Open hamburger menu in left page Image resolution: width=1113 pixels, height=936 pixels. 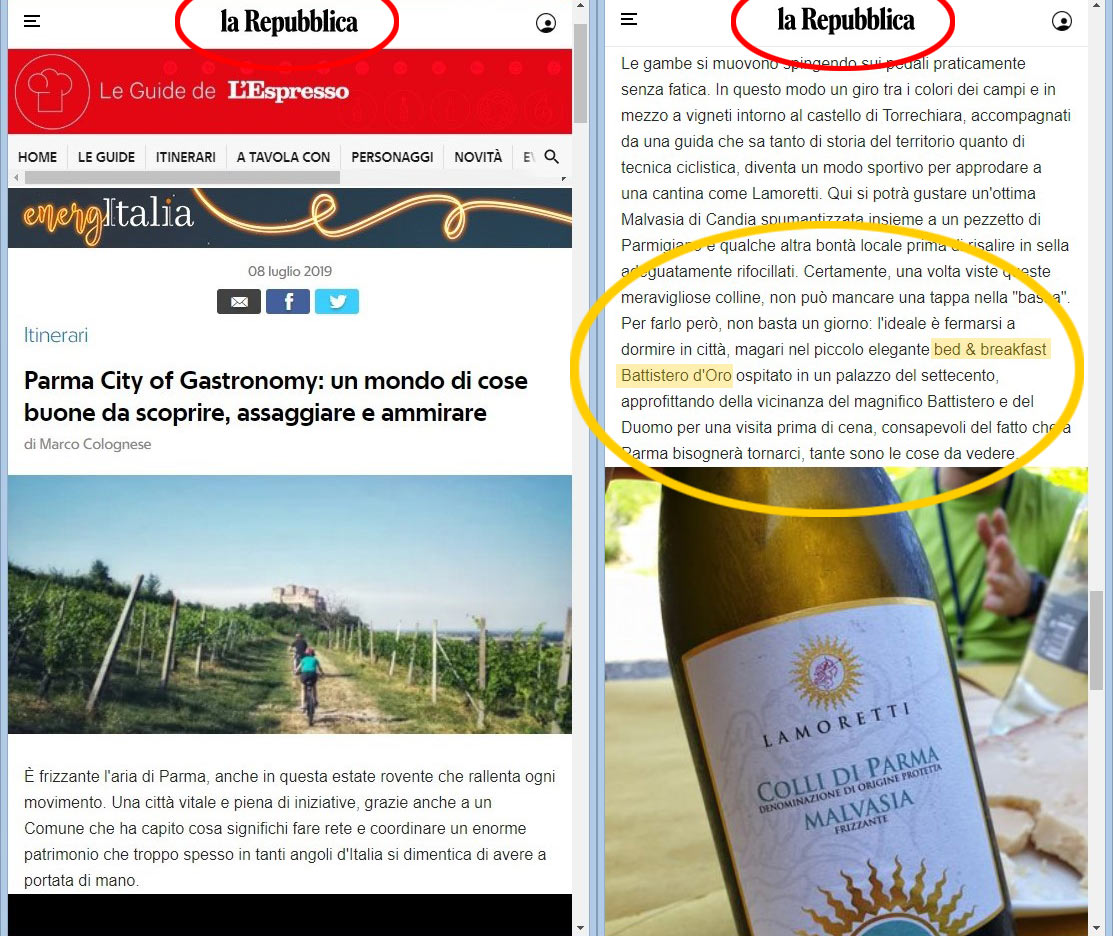click(32, 21)
